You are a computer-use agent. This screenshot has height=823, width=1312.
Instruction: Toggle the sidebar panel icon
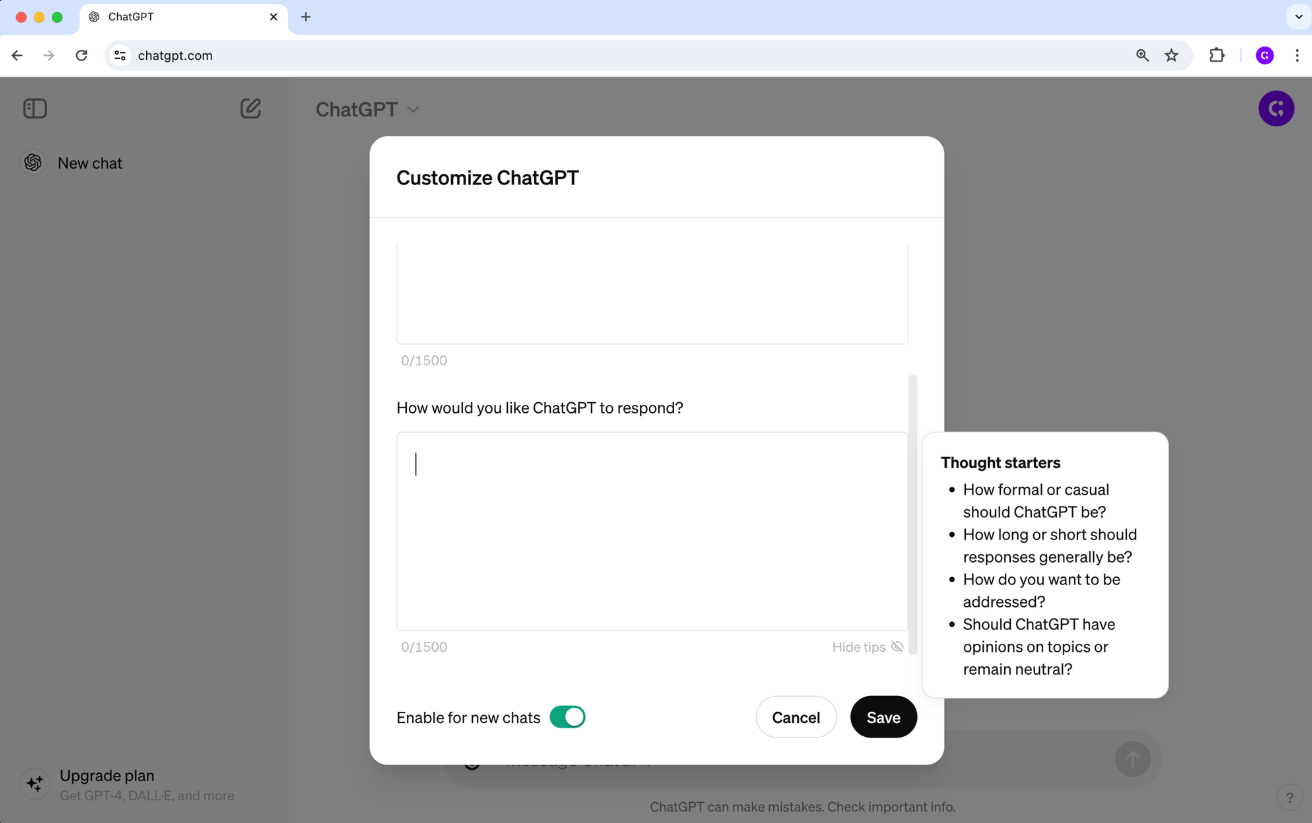[35, 108]
